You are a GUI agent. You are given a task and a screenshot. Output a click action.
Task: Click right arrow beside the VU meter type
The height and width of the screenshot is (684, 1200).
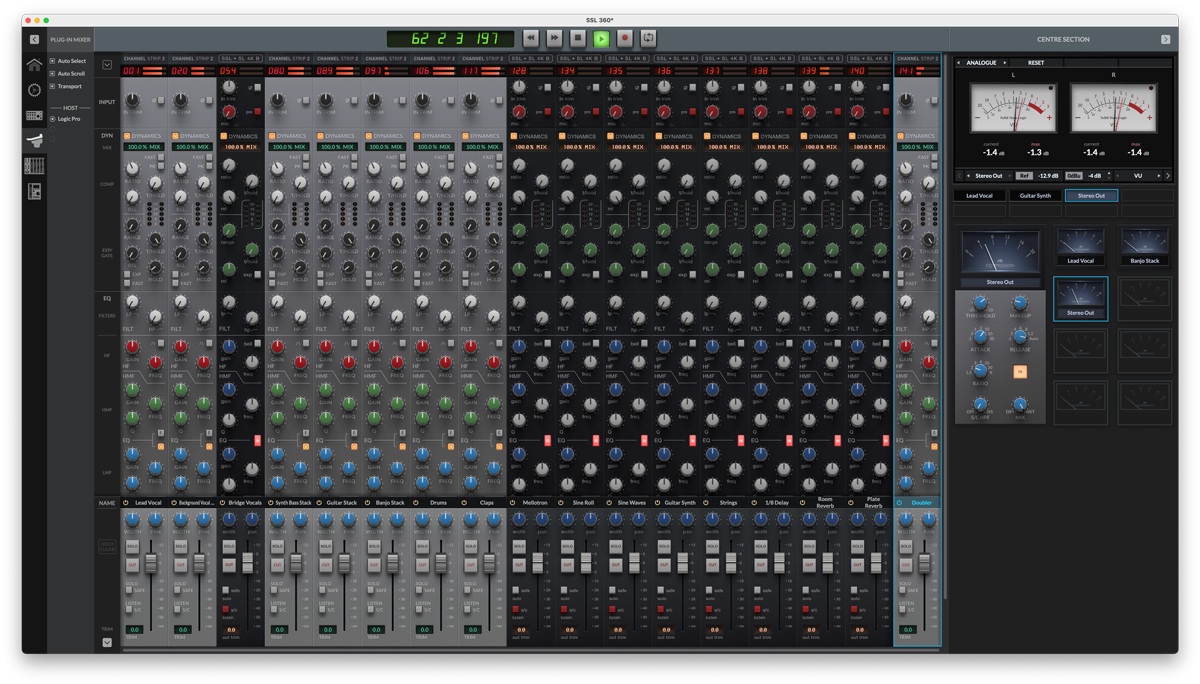click(1159, 176)
